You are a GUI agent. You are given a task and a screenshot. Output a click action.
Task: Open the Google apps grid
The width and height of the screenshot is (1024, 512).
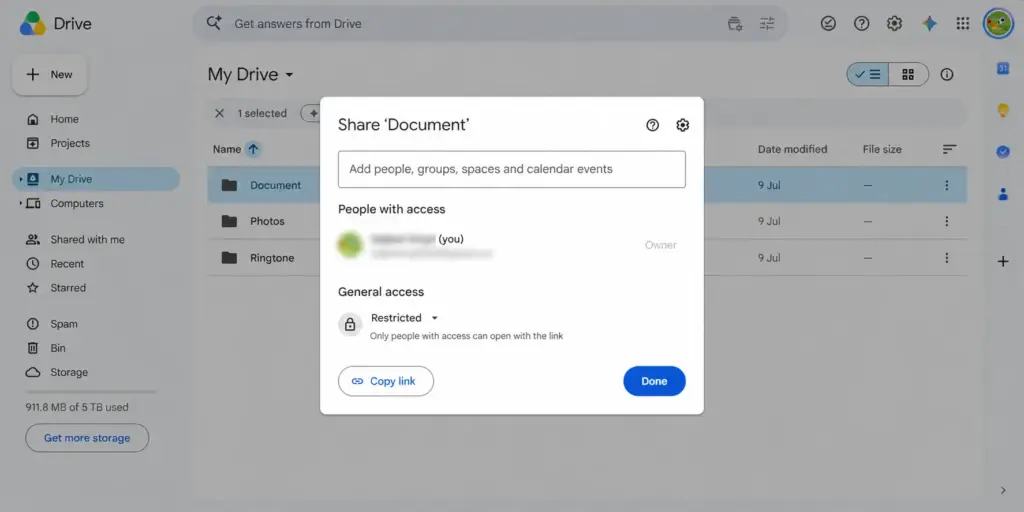(963, 24)
